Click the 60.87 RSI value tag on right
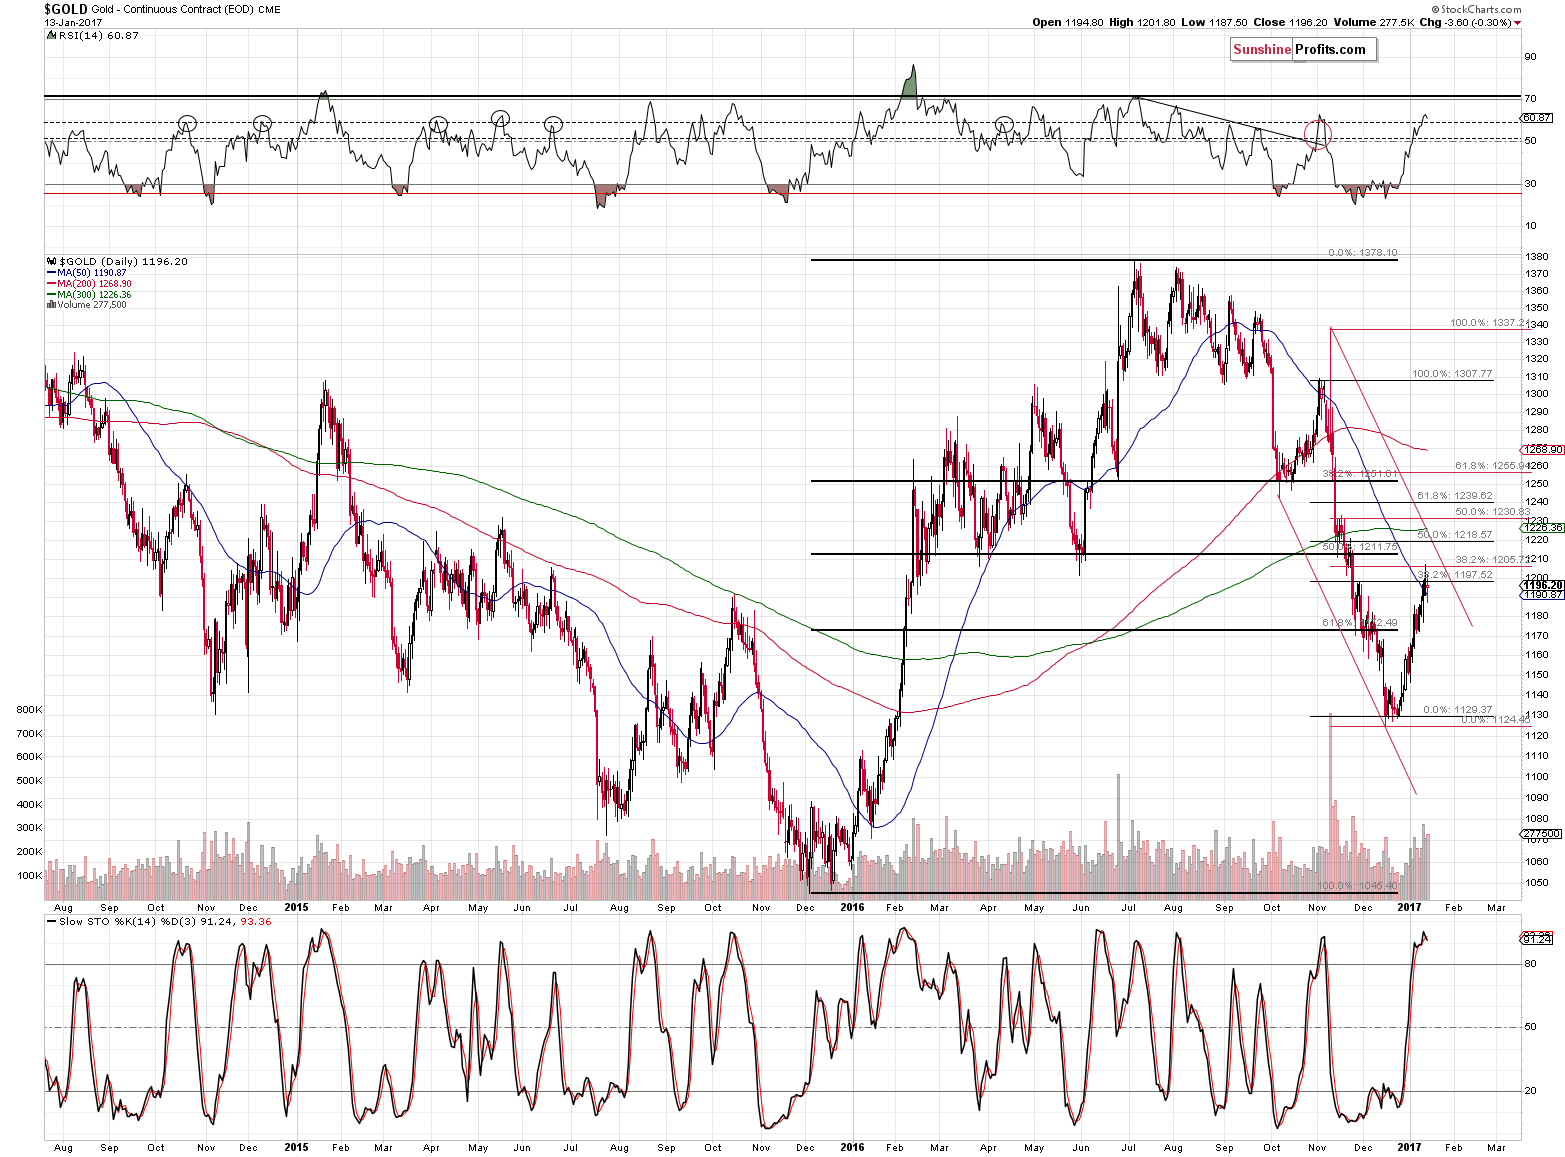Screen dimensions: 1565x1157 tap(1536, 118)
